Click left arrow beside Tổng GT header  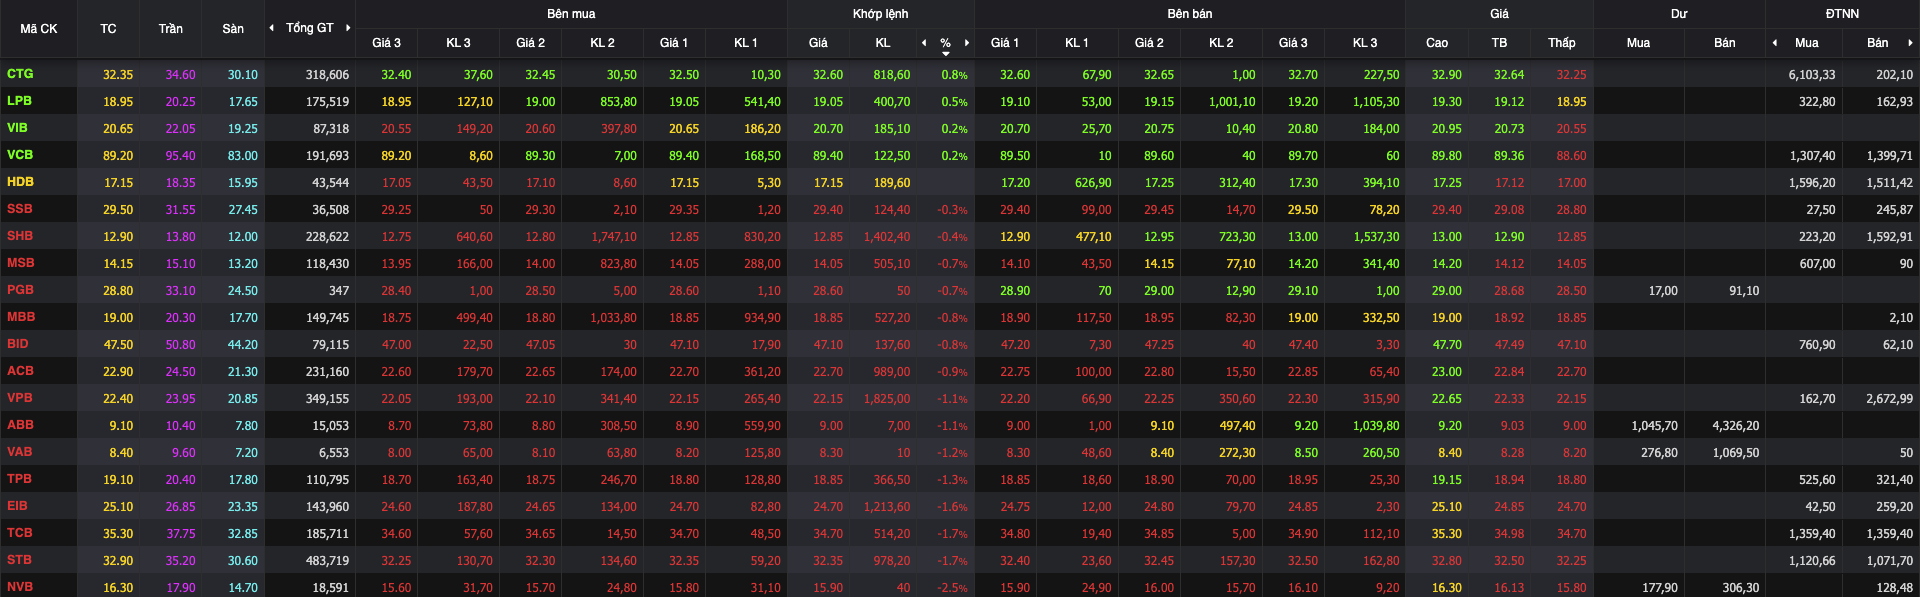click(272, 28)
